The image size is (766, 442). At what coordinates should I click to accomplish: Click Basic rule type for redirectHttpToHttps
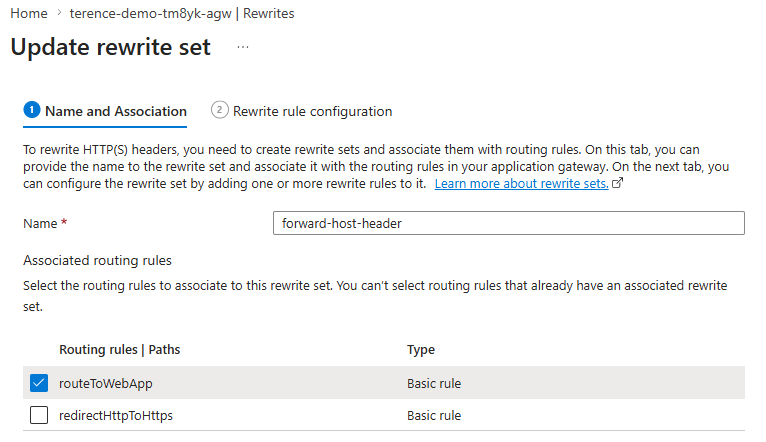pyautogui.click(x=434, y=416)
